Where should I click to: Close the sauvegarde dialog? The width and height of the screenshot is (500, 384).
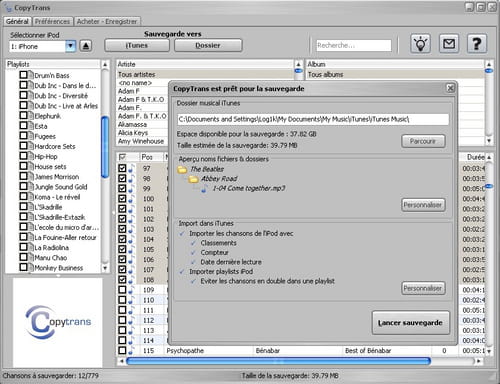[450, 88]
